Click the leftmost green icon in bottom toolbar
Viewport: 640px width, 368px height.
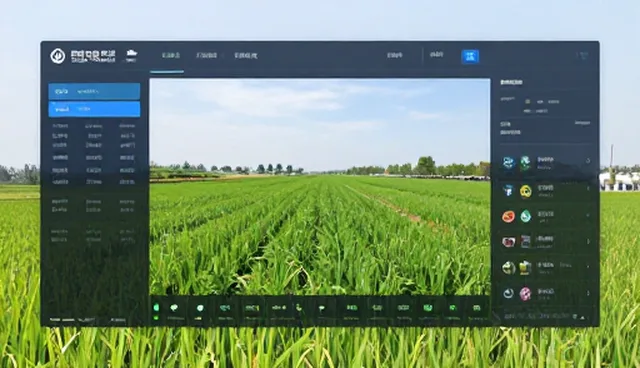tap(156, 308)
